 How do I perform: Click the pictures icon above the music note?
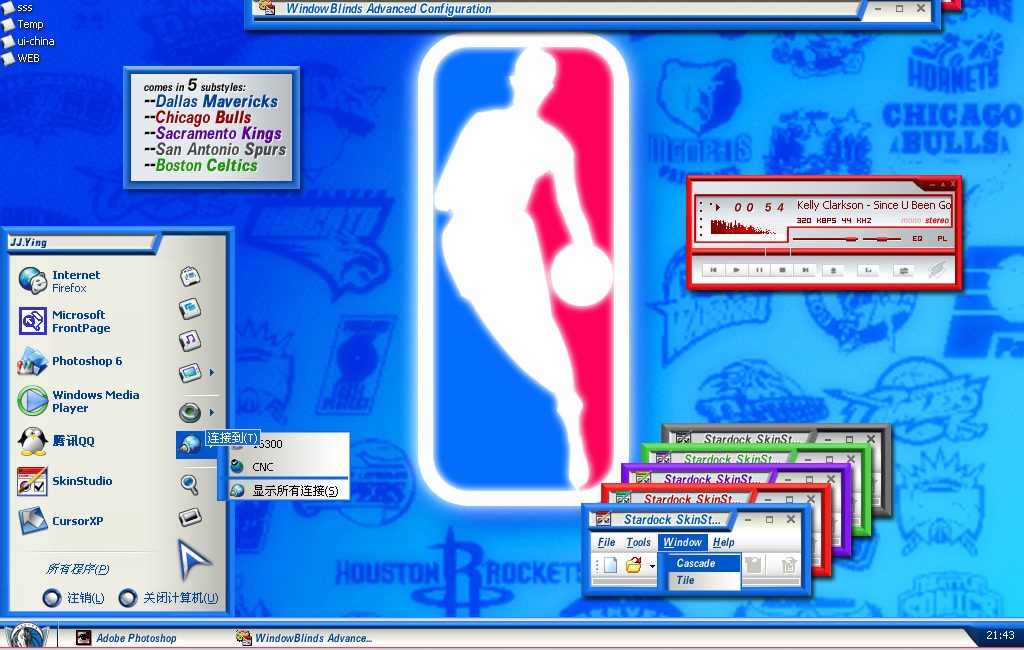189,308
